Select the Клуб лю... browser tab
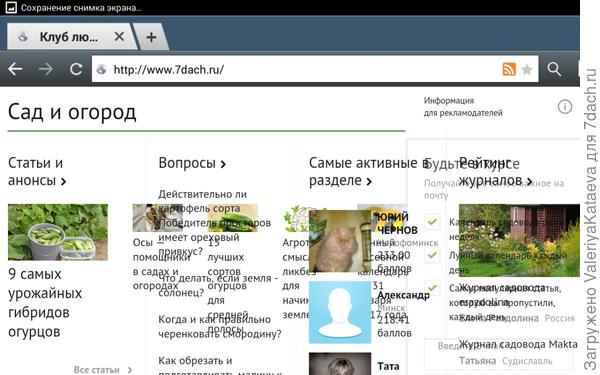This screenshot has width=600, height=375. (71, 37)
